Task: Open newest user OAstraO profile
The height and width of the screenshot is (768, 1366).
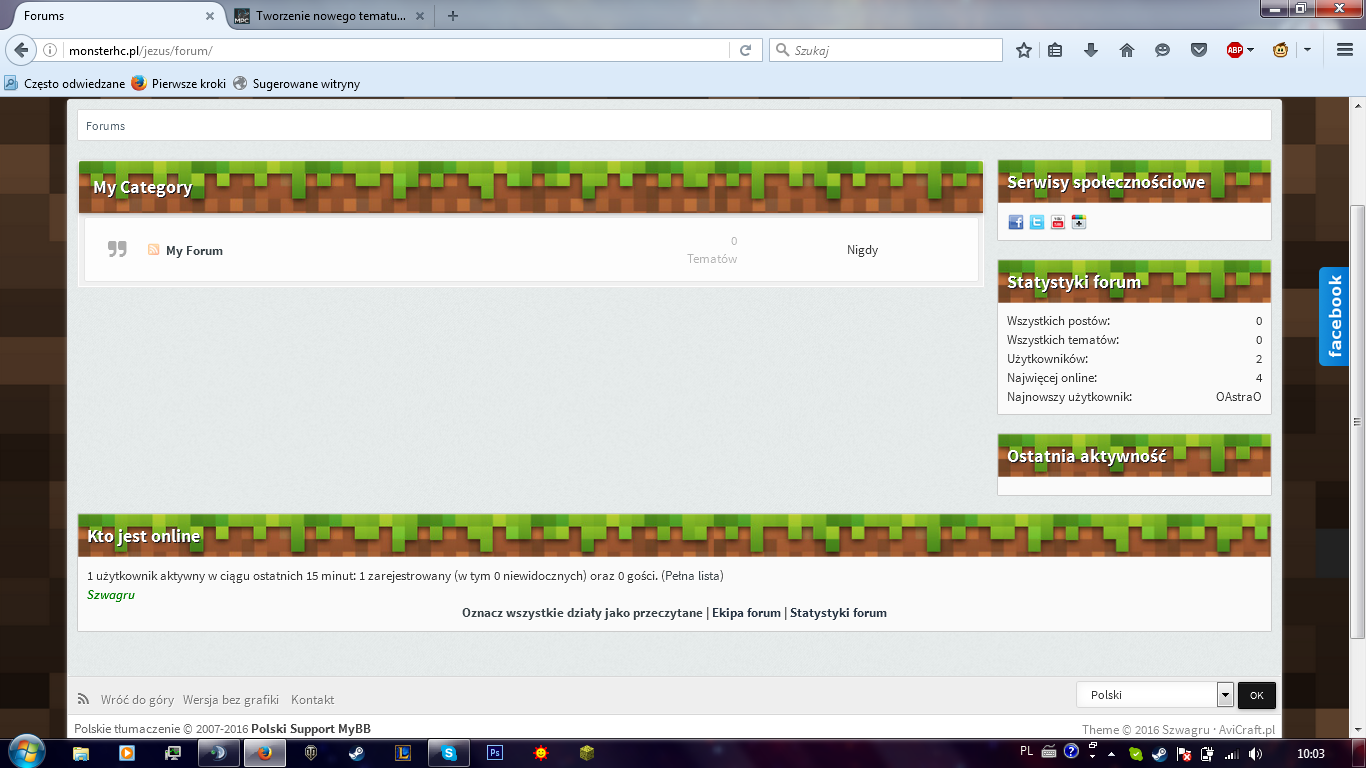Action: tap(1239, 397)
